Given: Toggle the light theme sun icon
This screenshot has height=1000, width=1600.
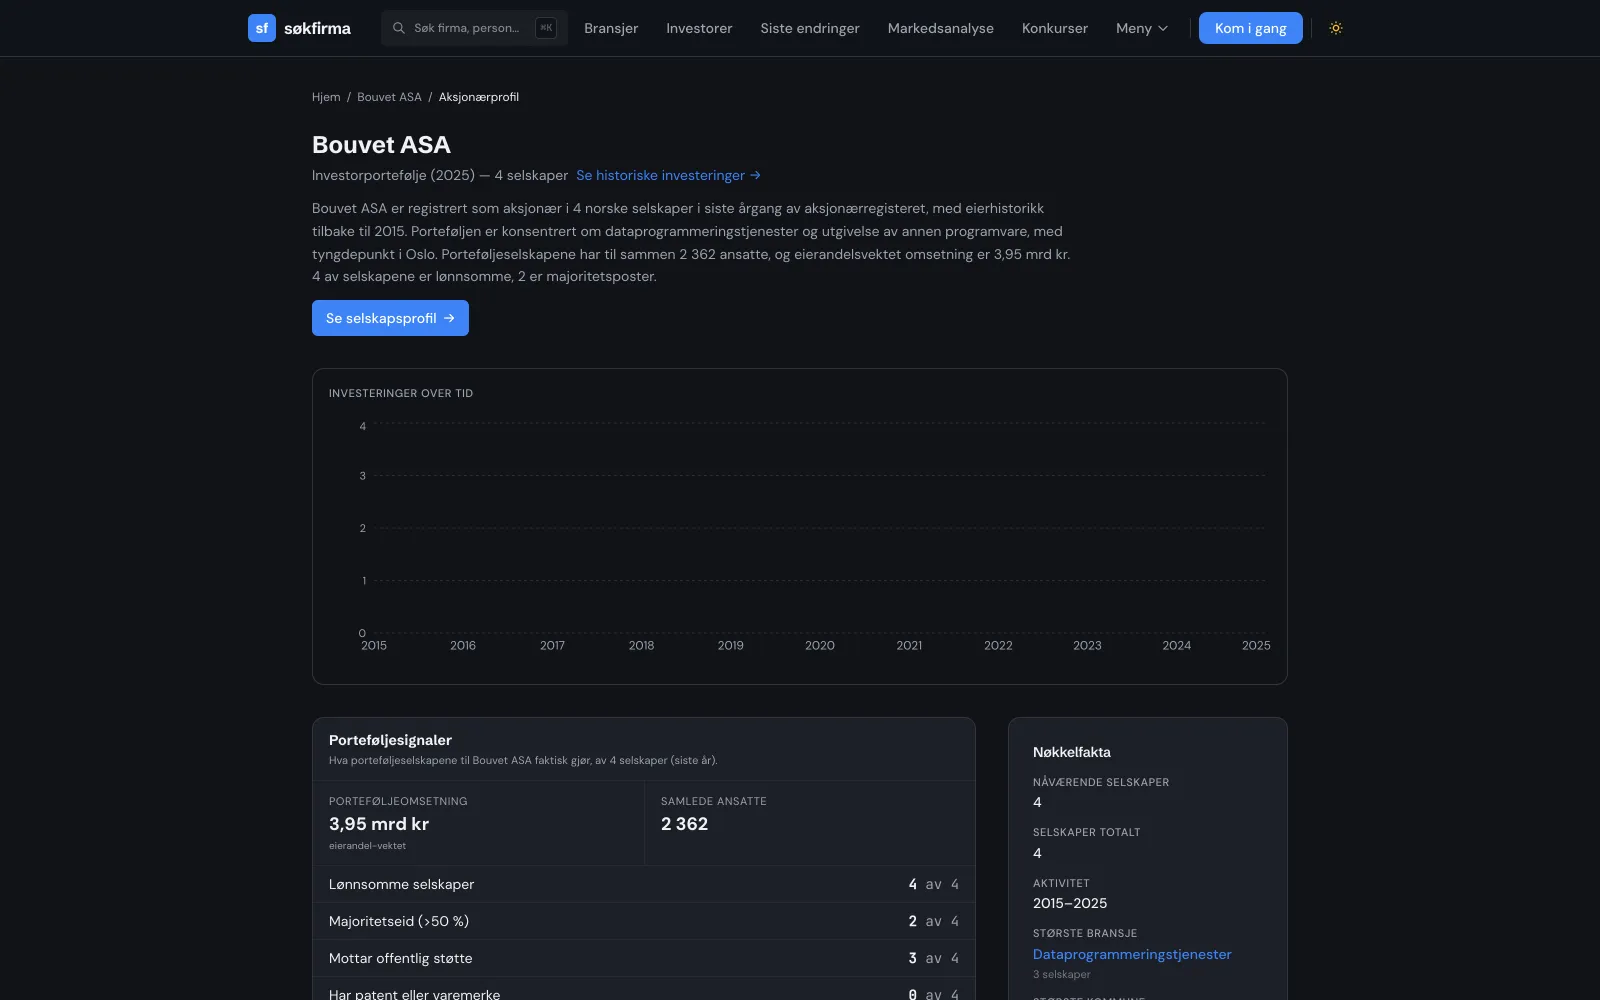Looking at the screenshot, I should pyautogui.click(x=1336, y=28).
